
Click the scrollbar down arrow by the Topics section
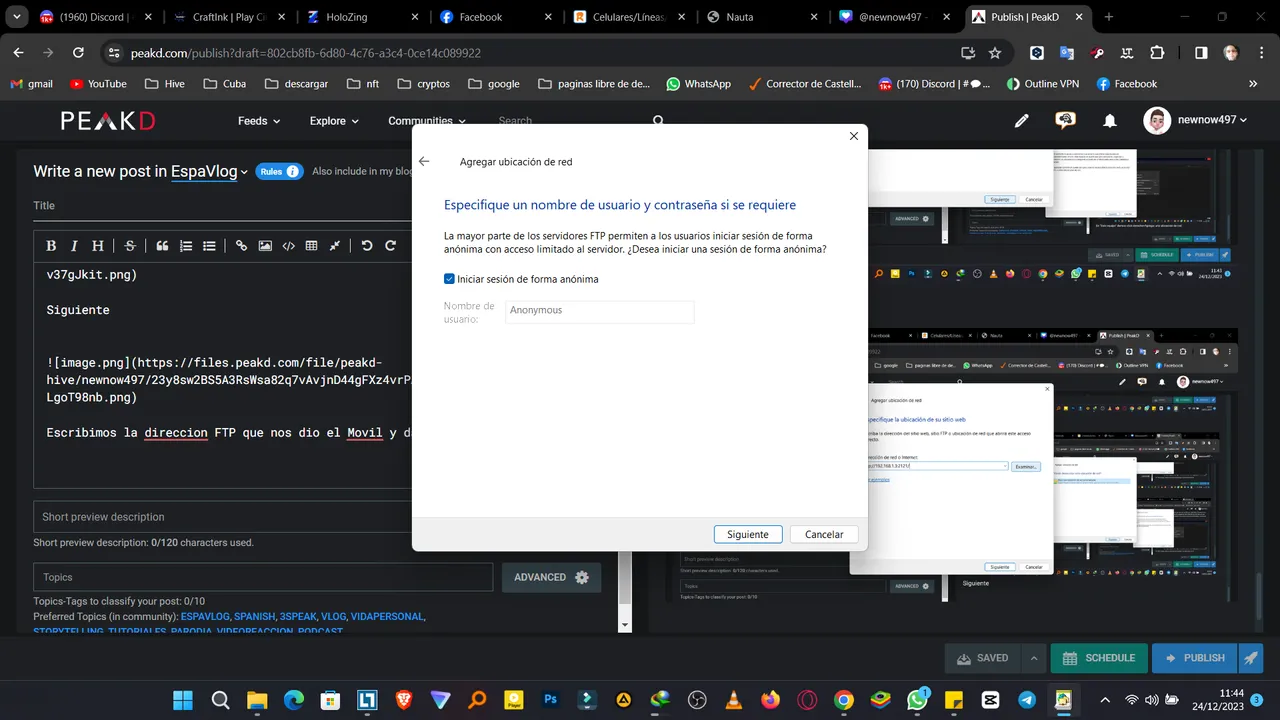pyautogui.click(x=625, y=625)
